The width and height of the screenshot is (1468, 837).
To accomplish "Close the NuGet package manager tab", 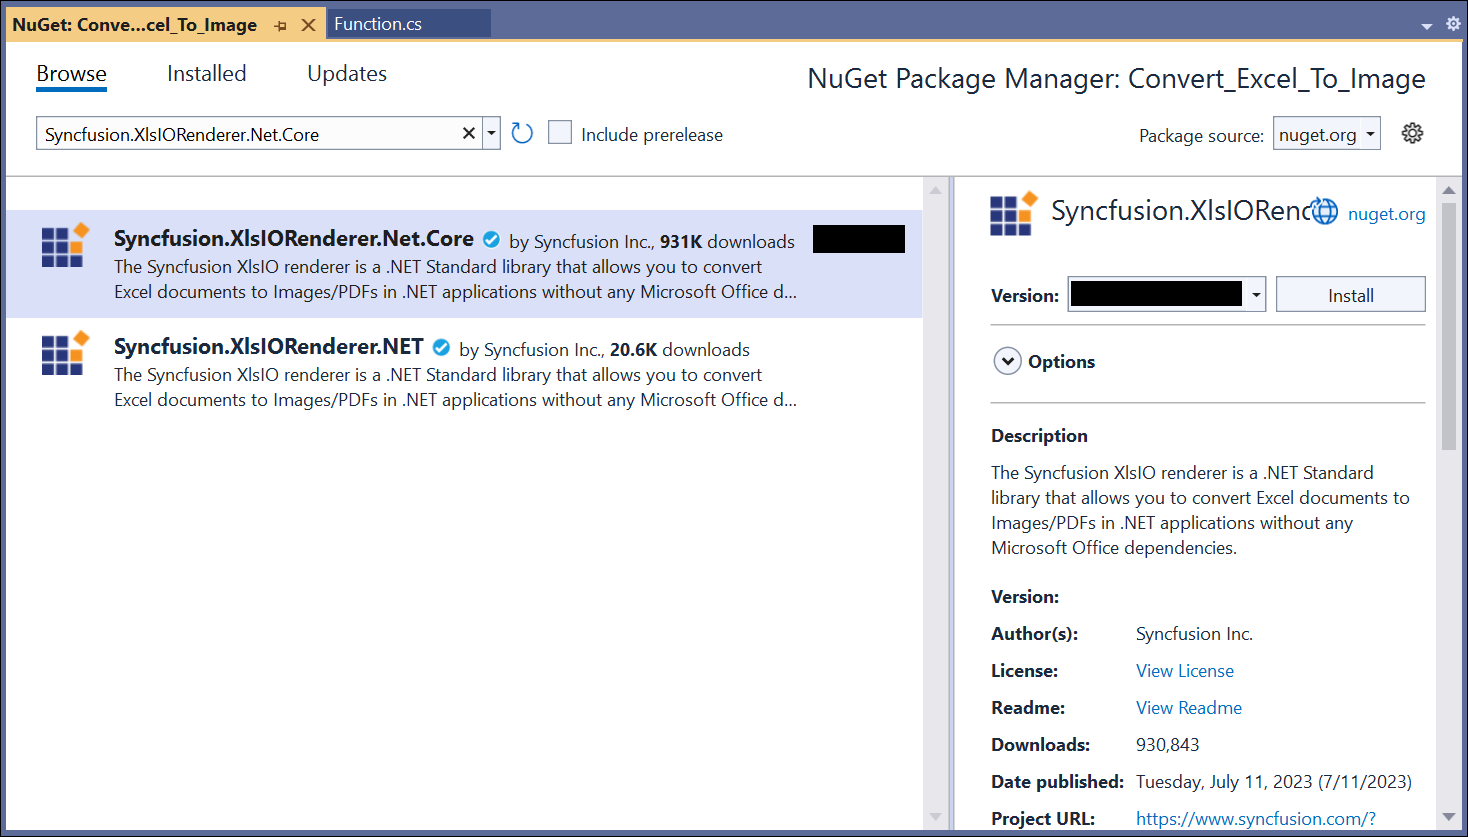I will pyautogui.click(x=309, y=25).
